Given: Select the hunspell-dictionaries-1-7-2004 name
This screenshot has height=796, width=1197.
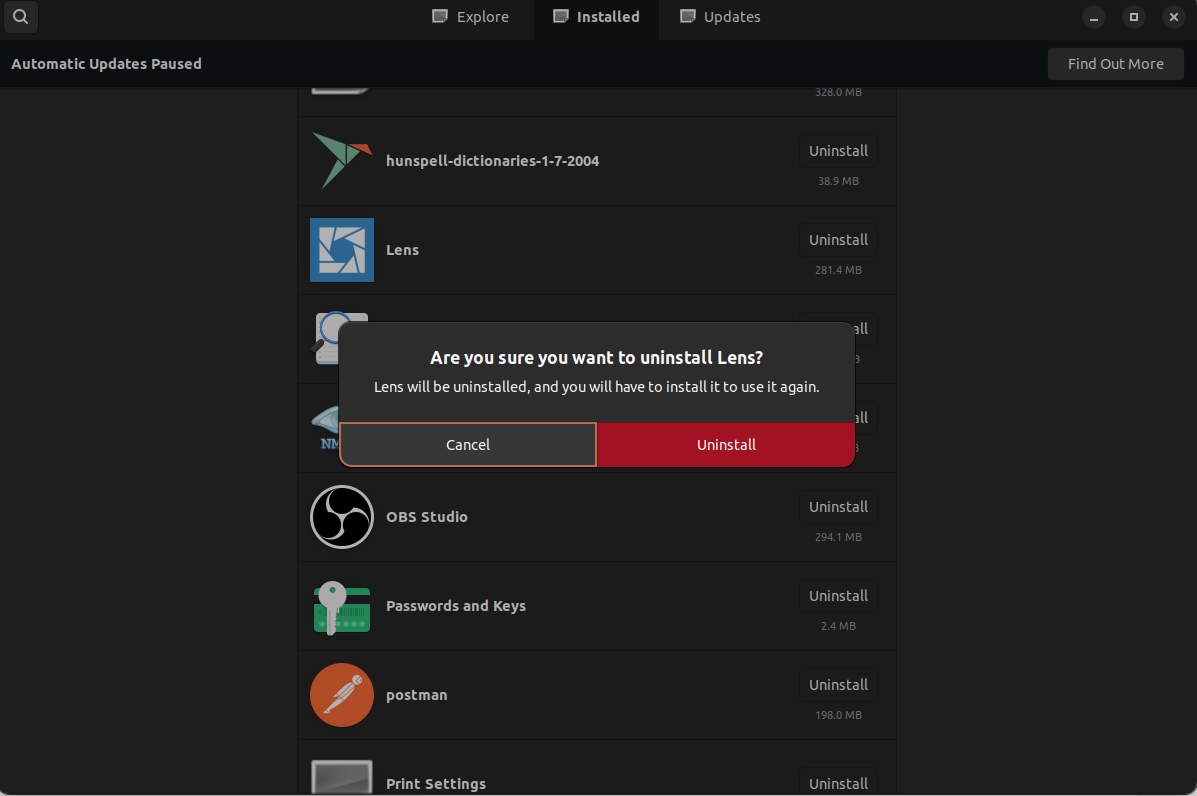Looking at the screenshot, I should (492, 161).
